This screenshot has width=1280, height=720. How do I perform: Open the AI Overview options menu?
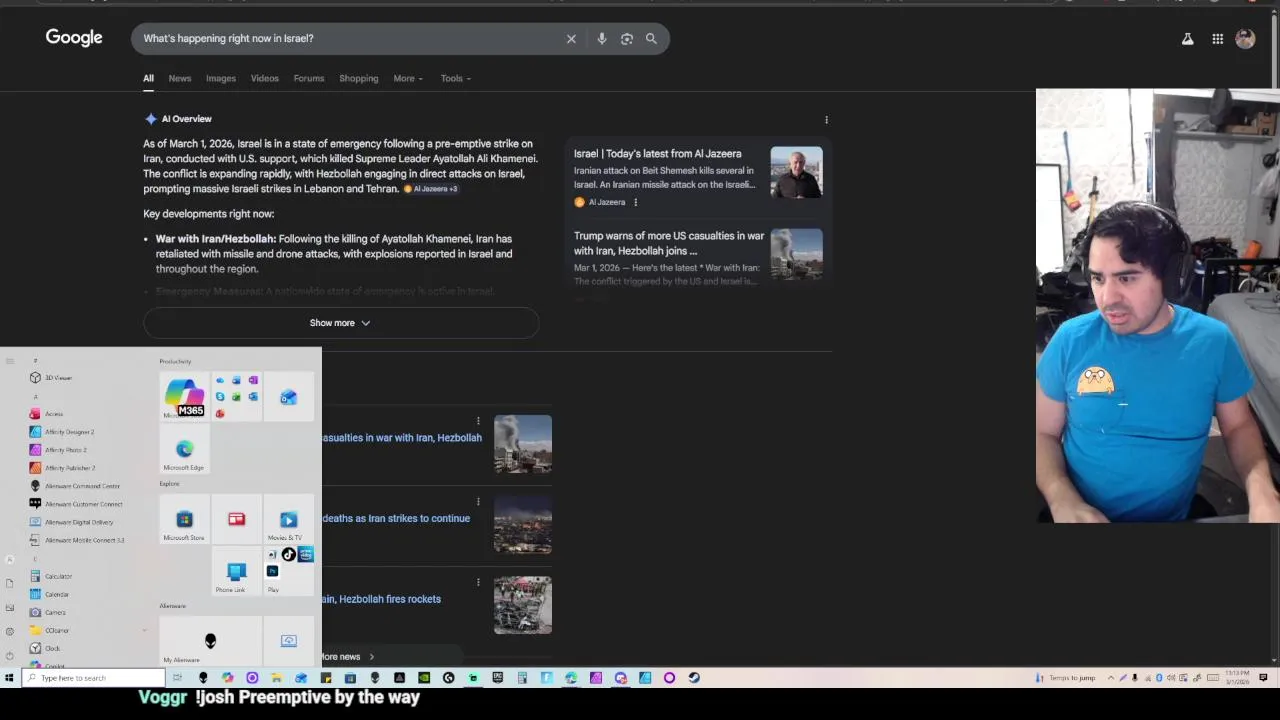point(826,120)
